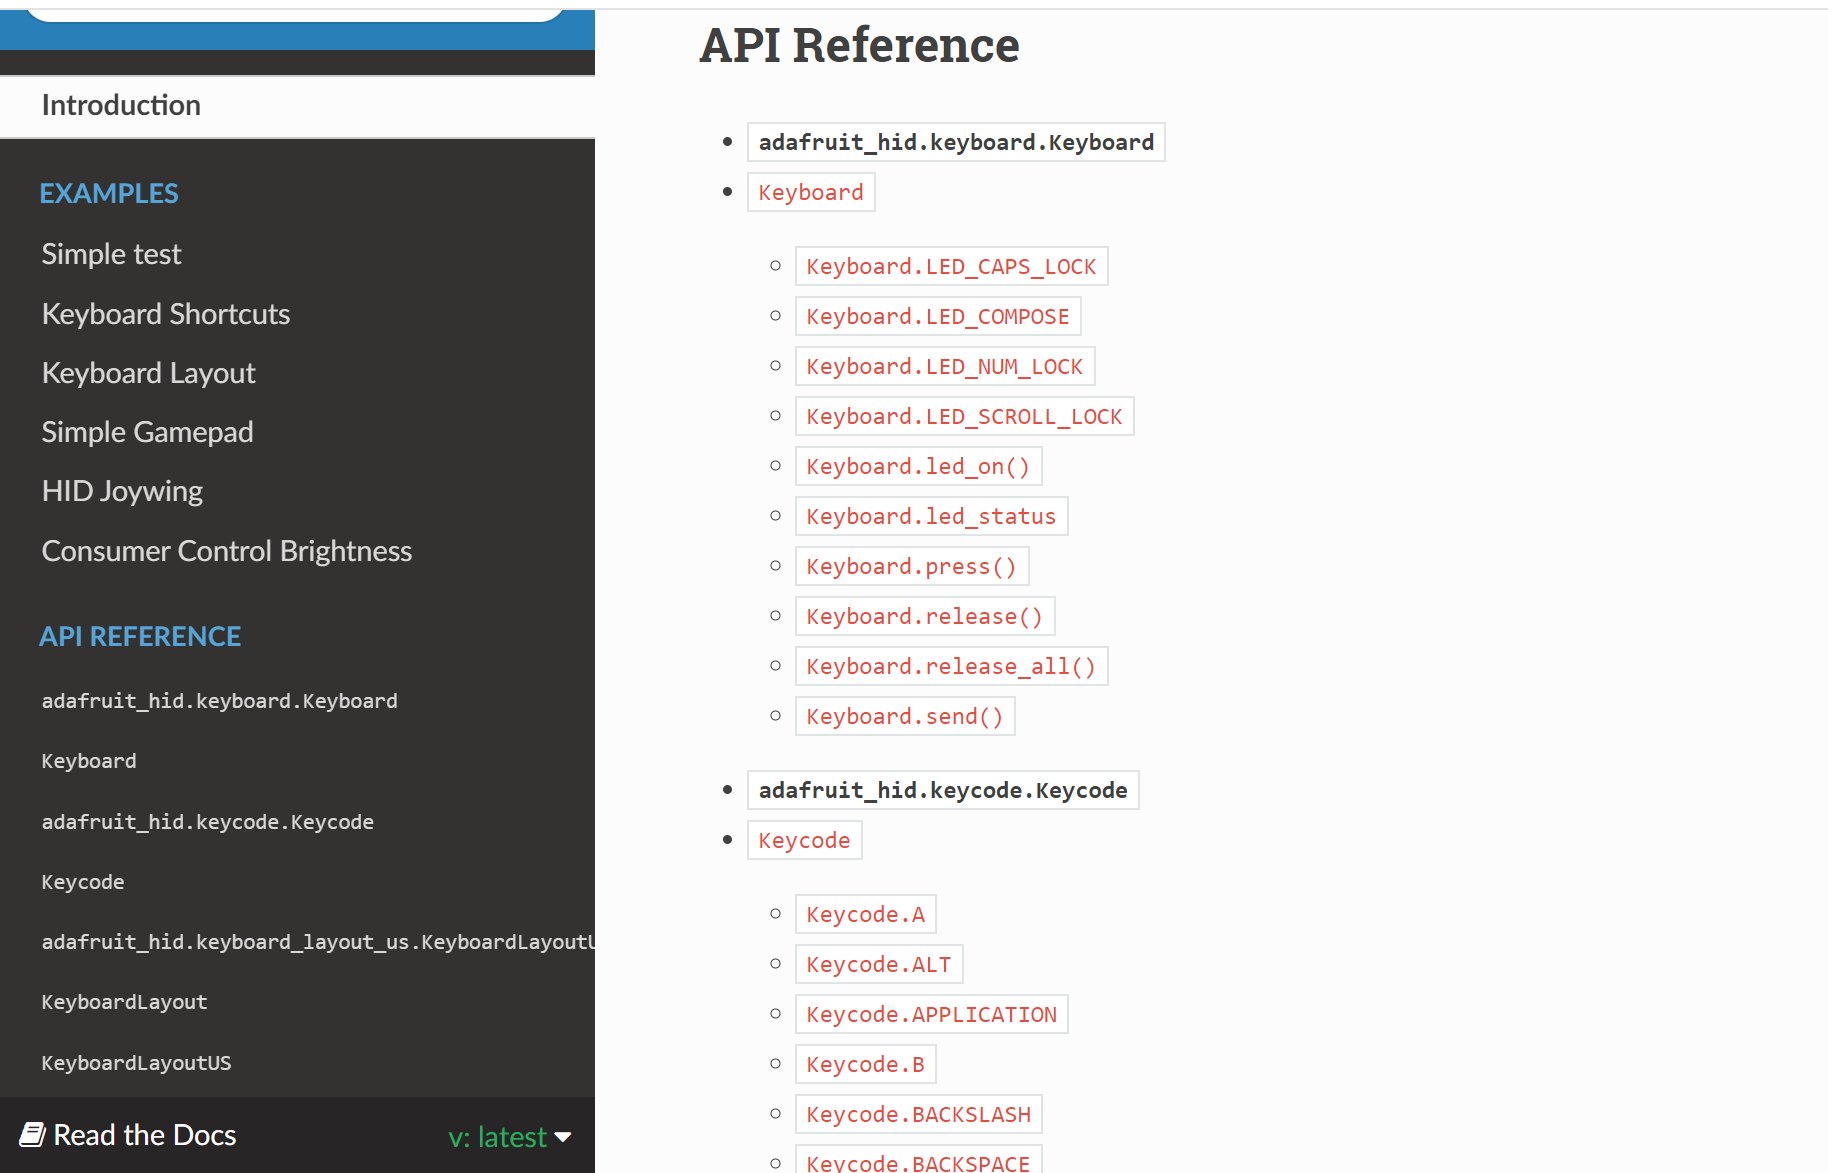Open Consumer Control Brightness example
The width and height of the screenshot is (1828, 1173).
(227, 551)
